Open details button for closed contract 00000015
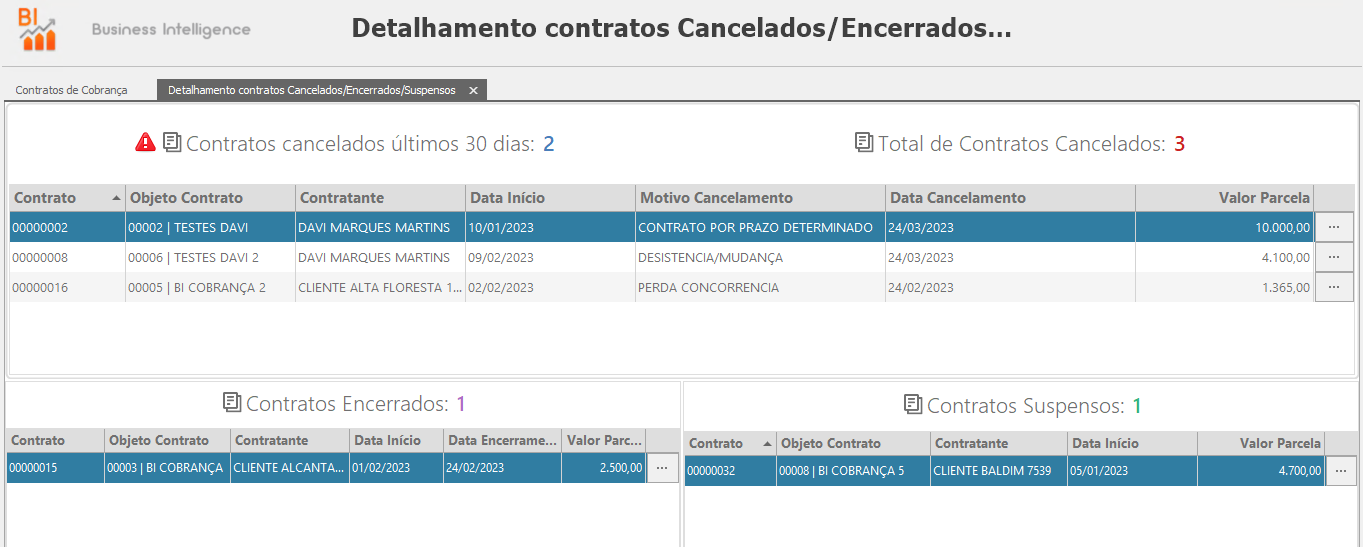The image size is (1363, 547). click(x=662, y=467)
